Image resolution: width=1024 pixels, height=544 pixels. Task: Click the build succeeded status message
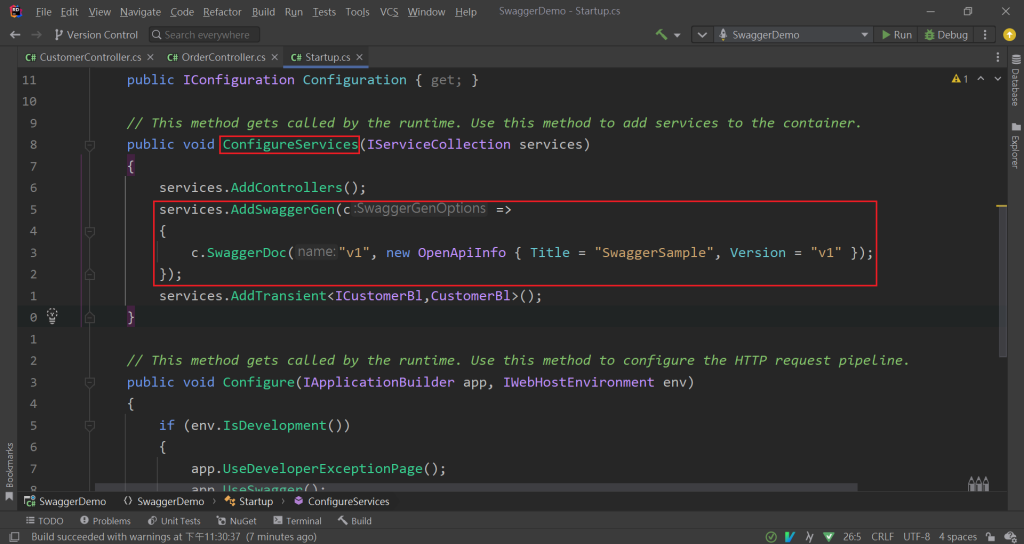[174, 537]
